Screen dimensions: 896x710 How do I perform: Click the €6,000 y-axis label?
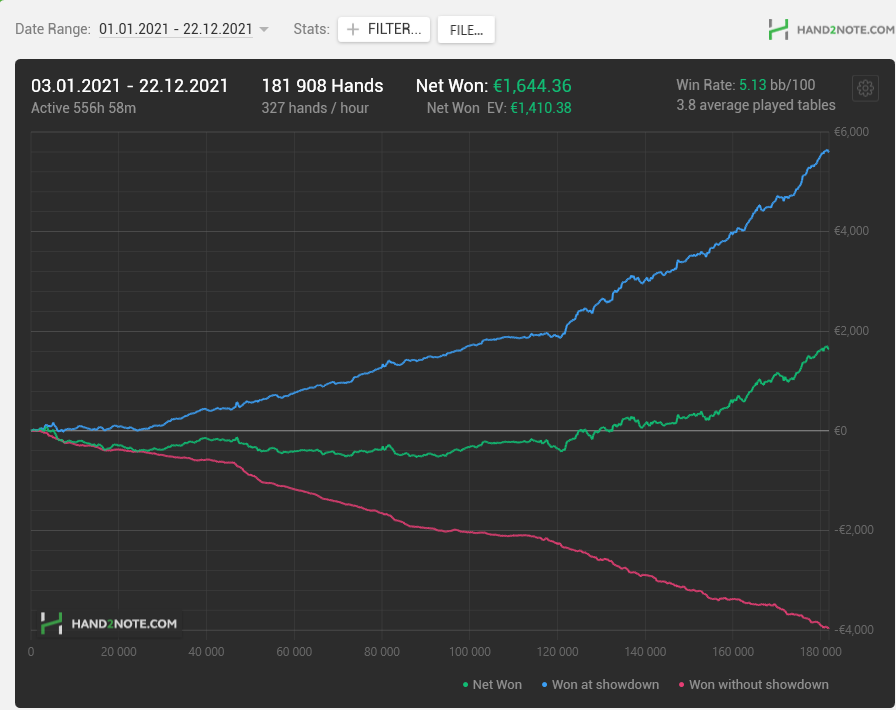[851, 132]
